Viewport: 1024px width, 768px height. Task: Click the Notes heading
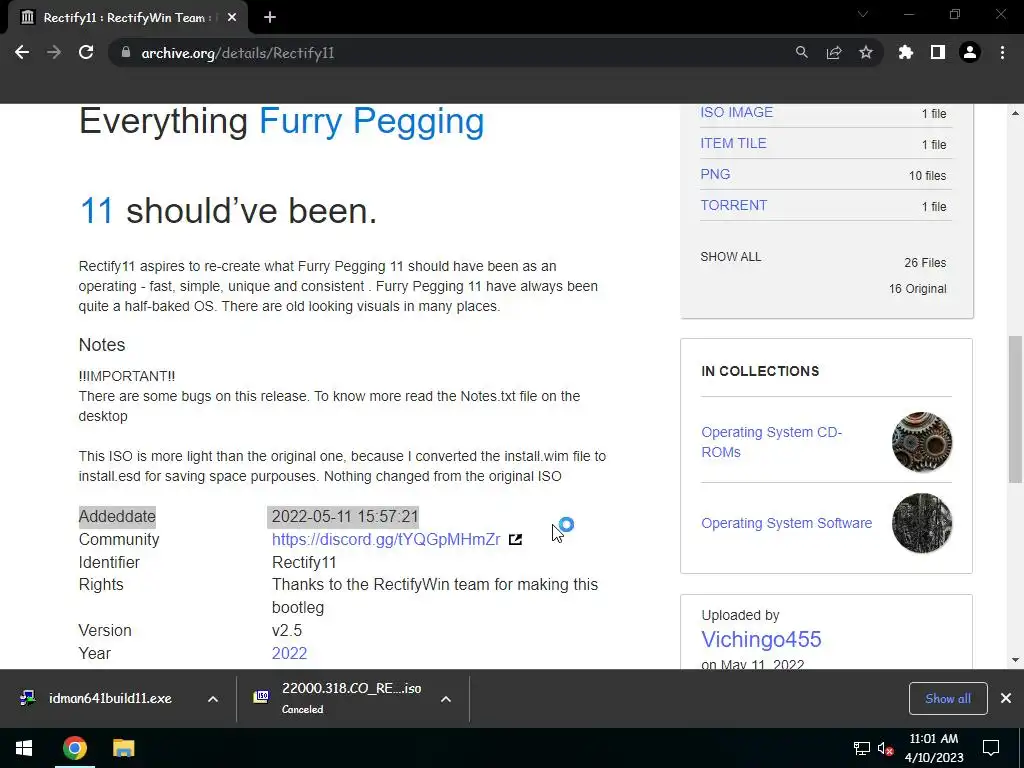(102, 345)
